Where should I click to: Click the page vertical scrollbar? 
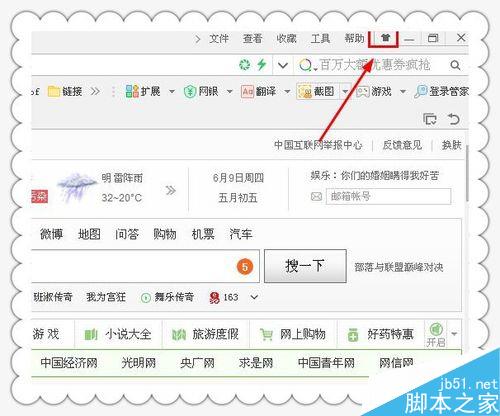(467, 173)
